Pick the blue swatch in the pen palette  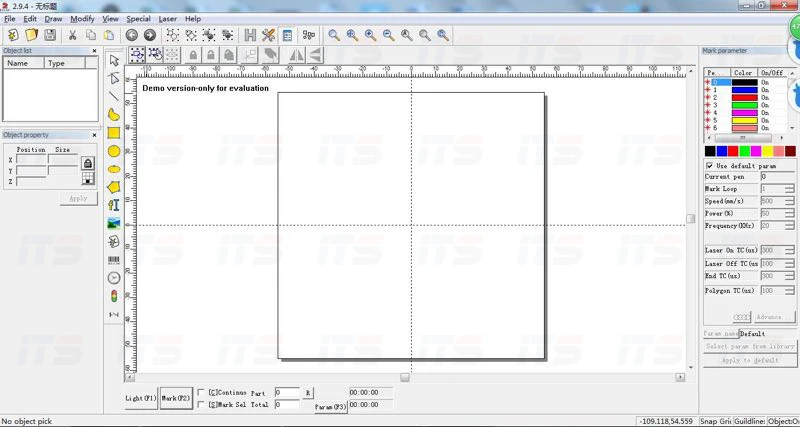721,151
